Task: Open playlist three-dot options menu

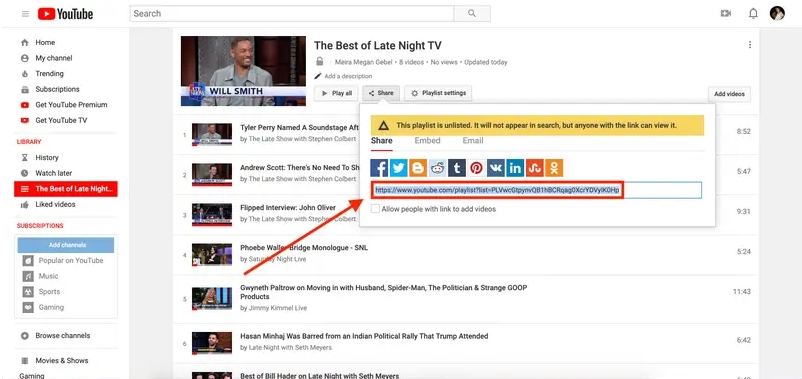Action: (x=750, y=45)
